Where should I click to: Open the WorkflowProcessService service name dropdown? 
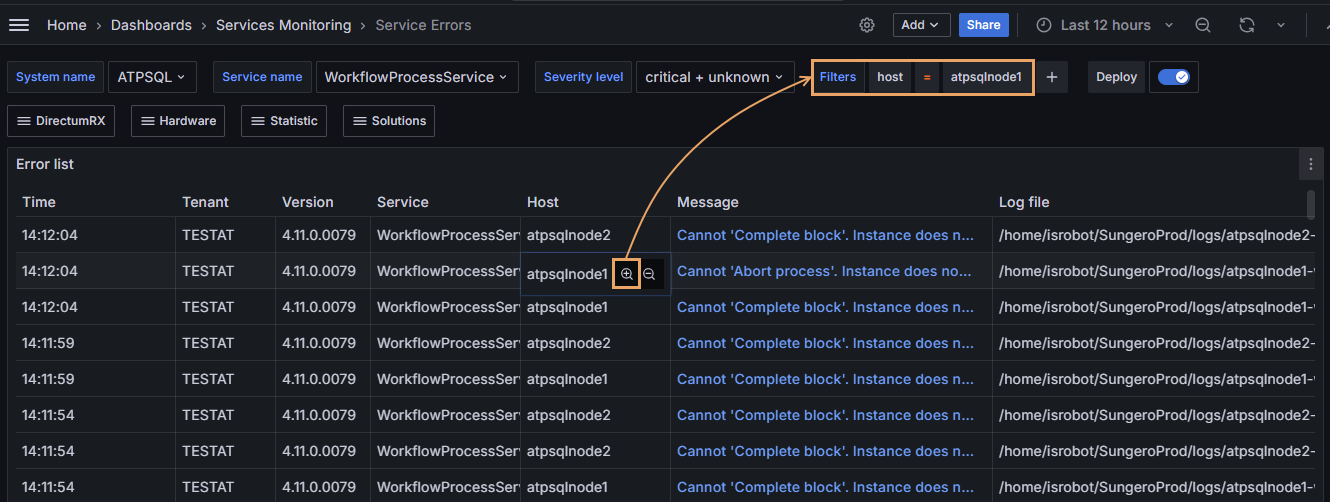(x=416, y=77)
